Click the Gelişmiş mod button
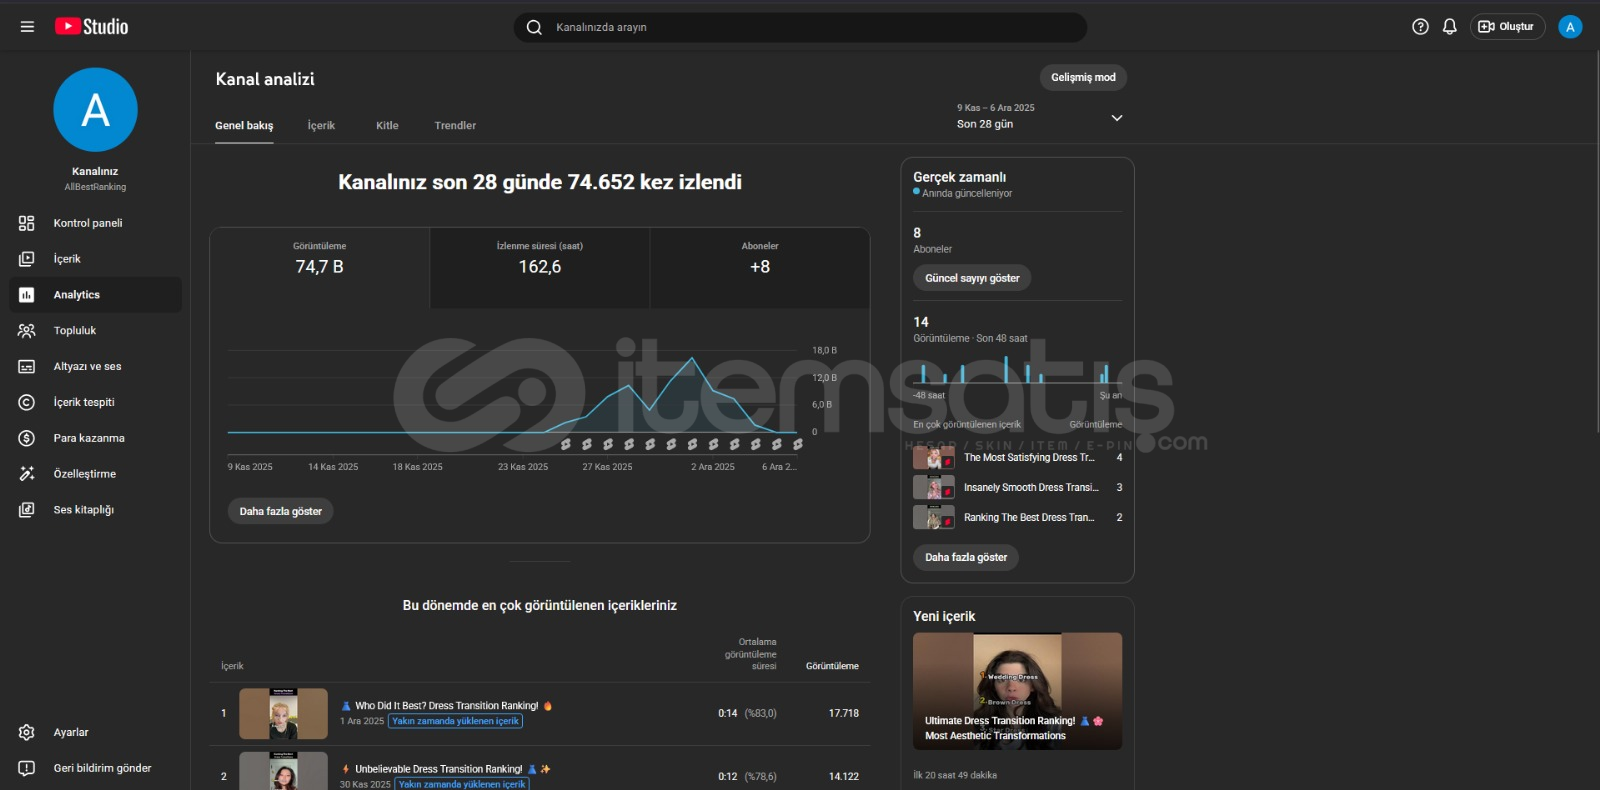This screenshot has height=790, width=1600. 1083,78
